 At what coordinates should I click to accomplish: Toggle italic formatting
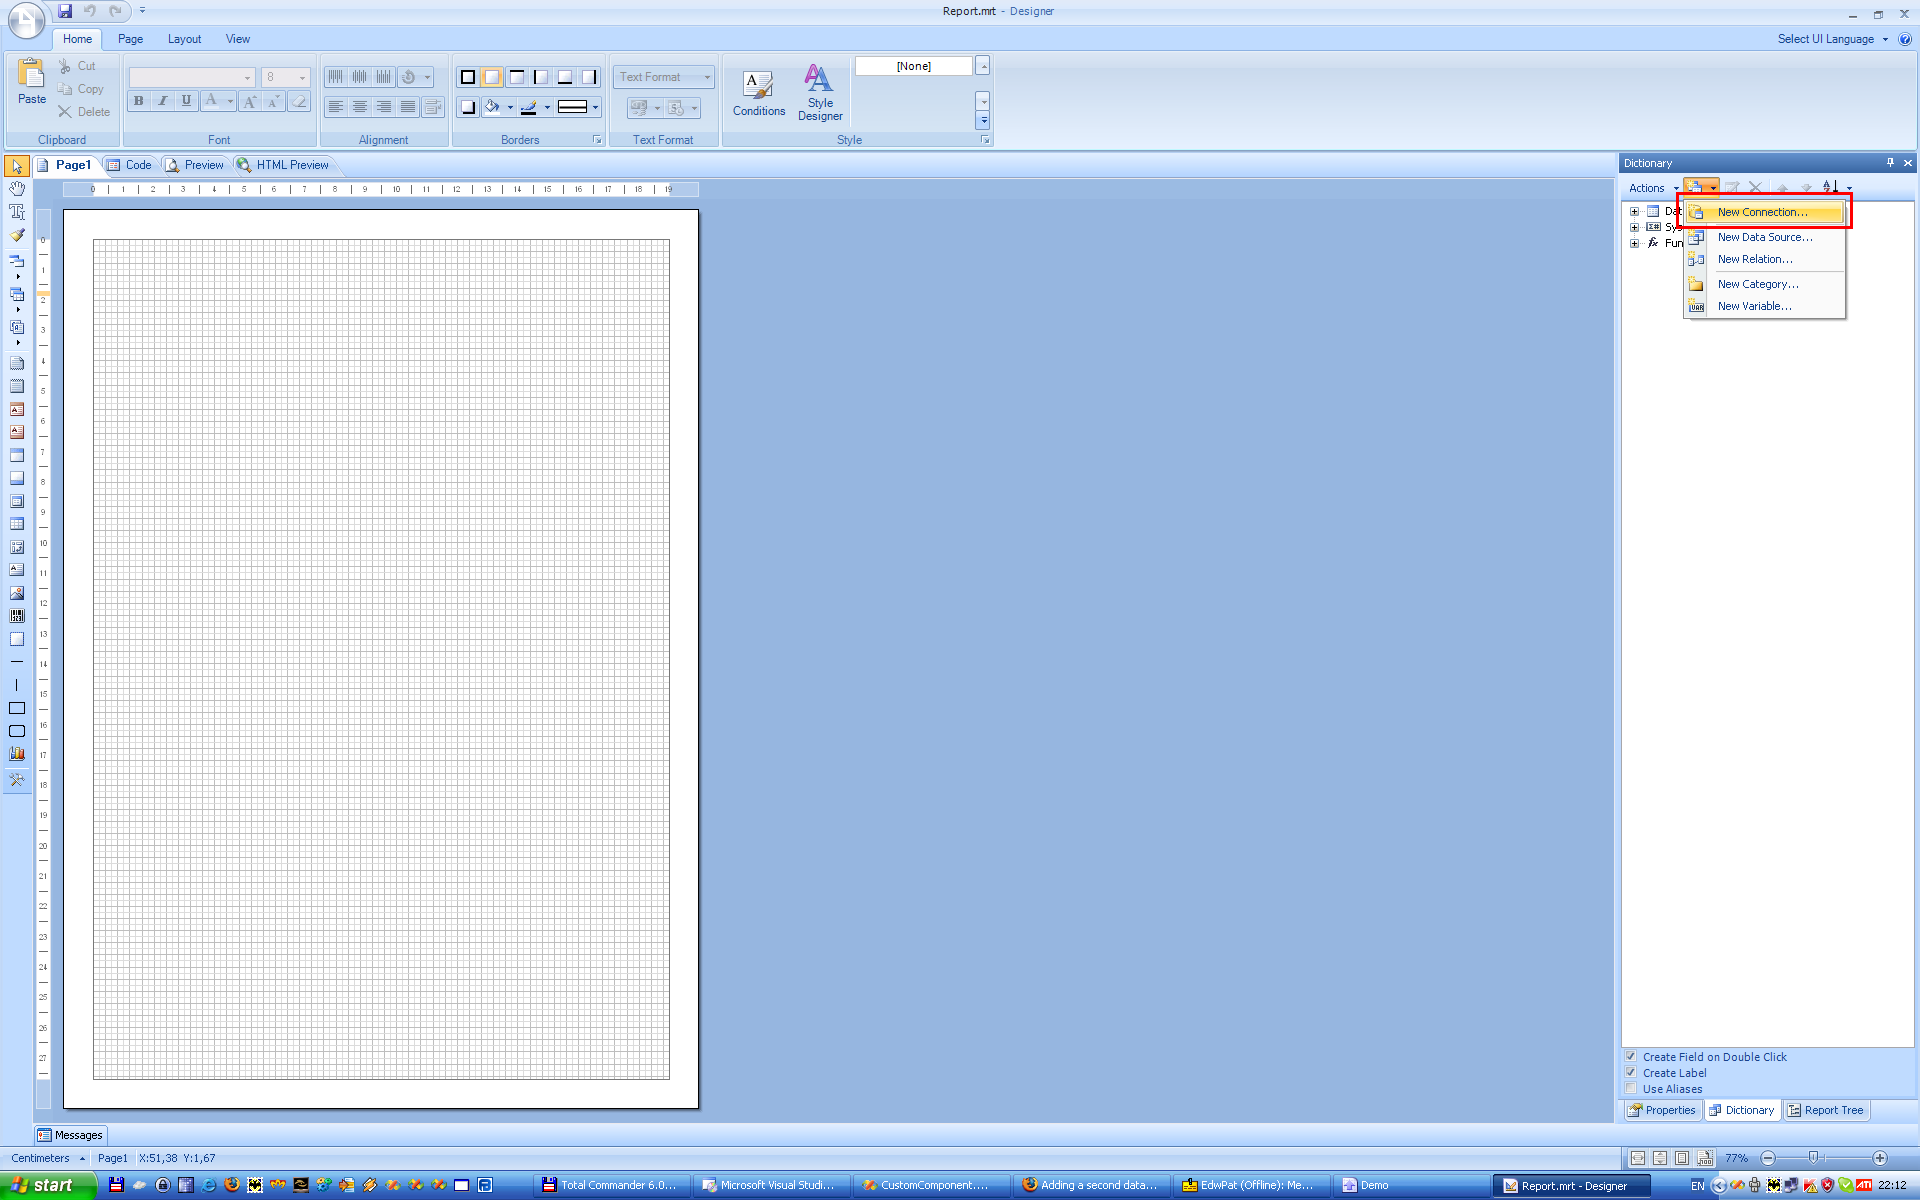162,101
